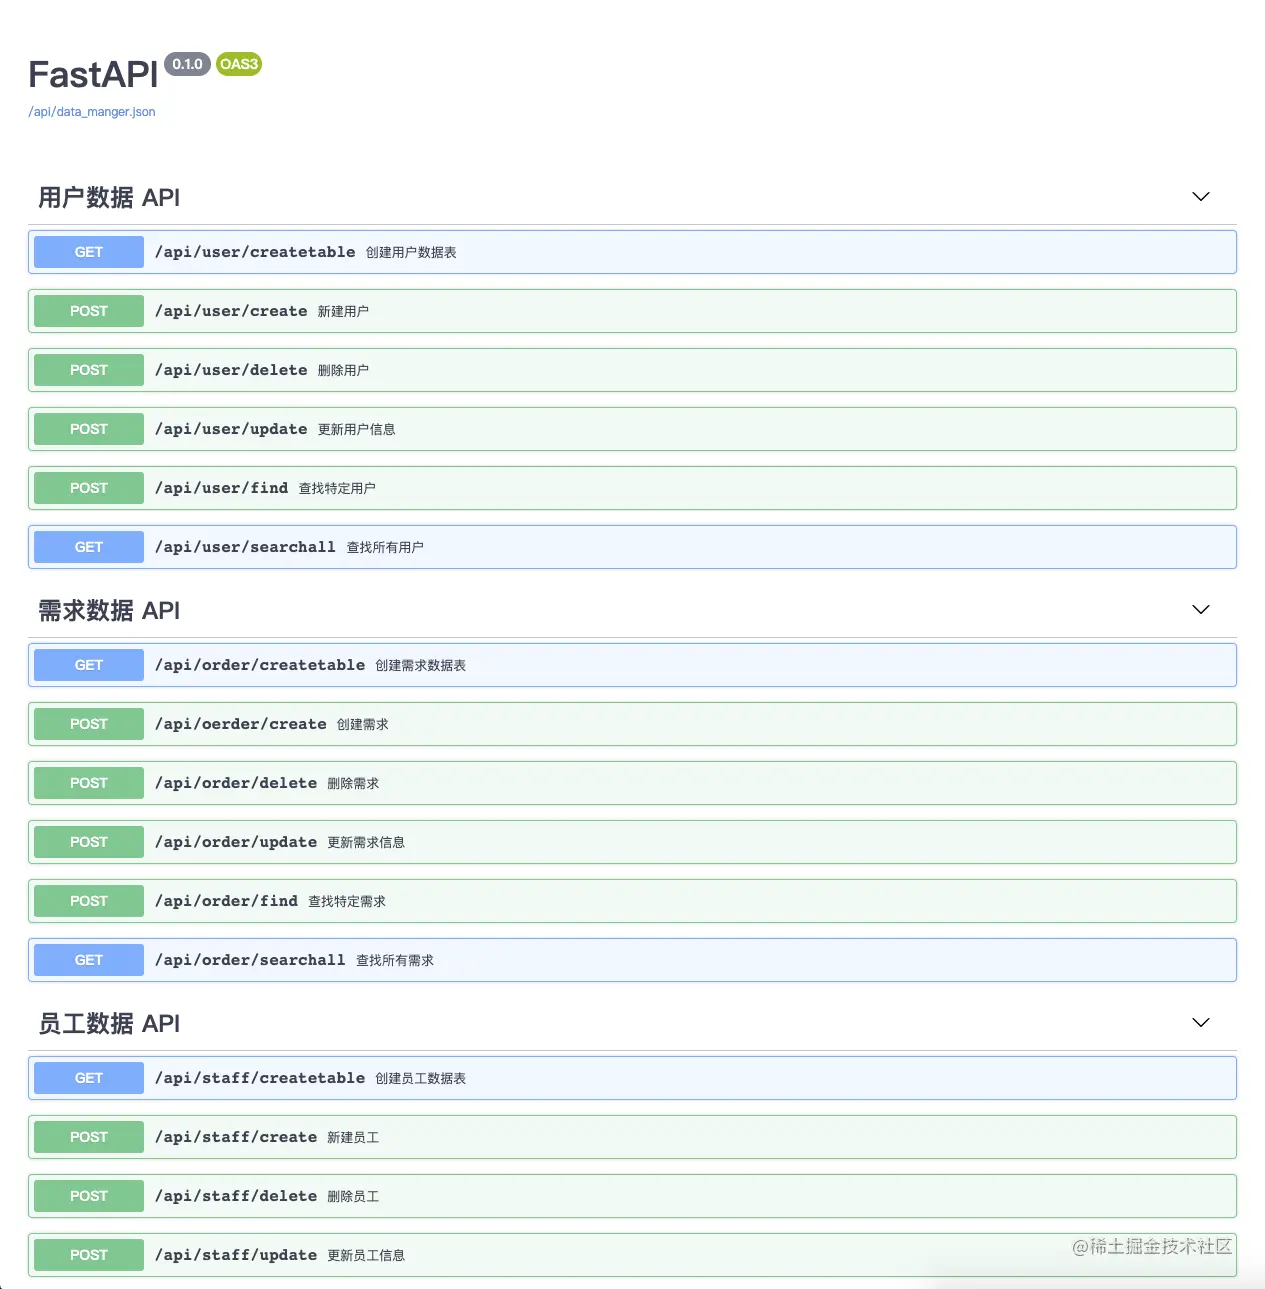
Task: Click the 查找所有需求 description
Action: click(x=395, y=961)
